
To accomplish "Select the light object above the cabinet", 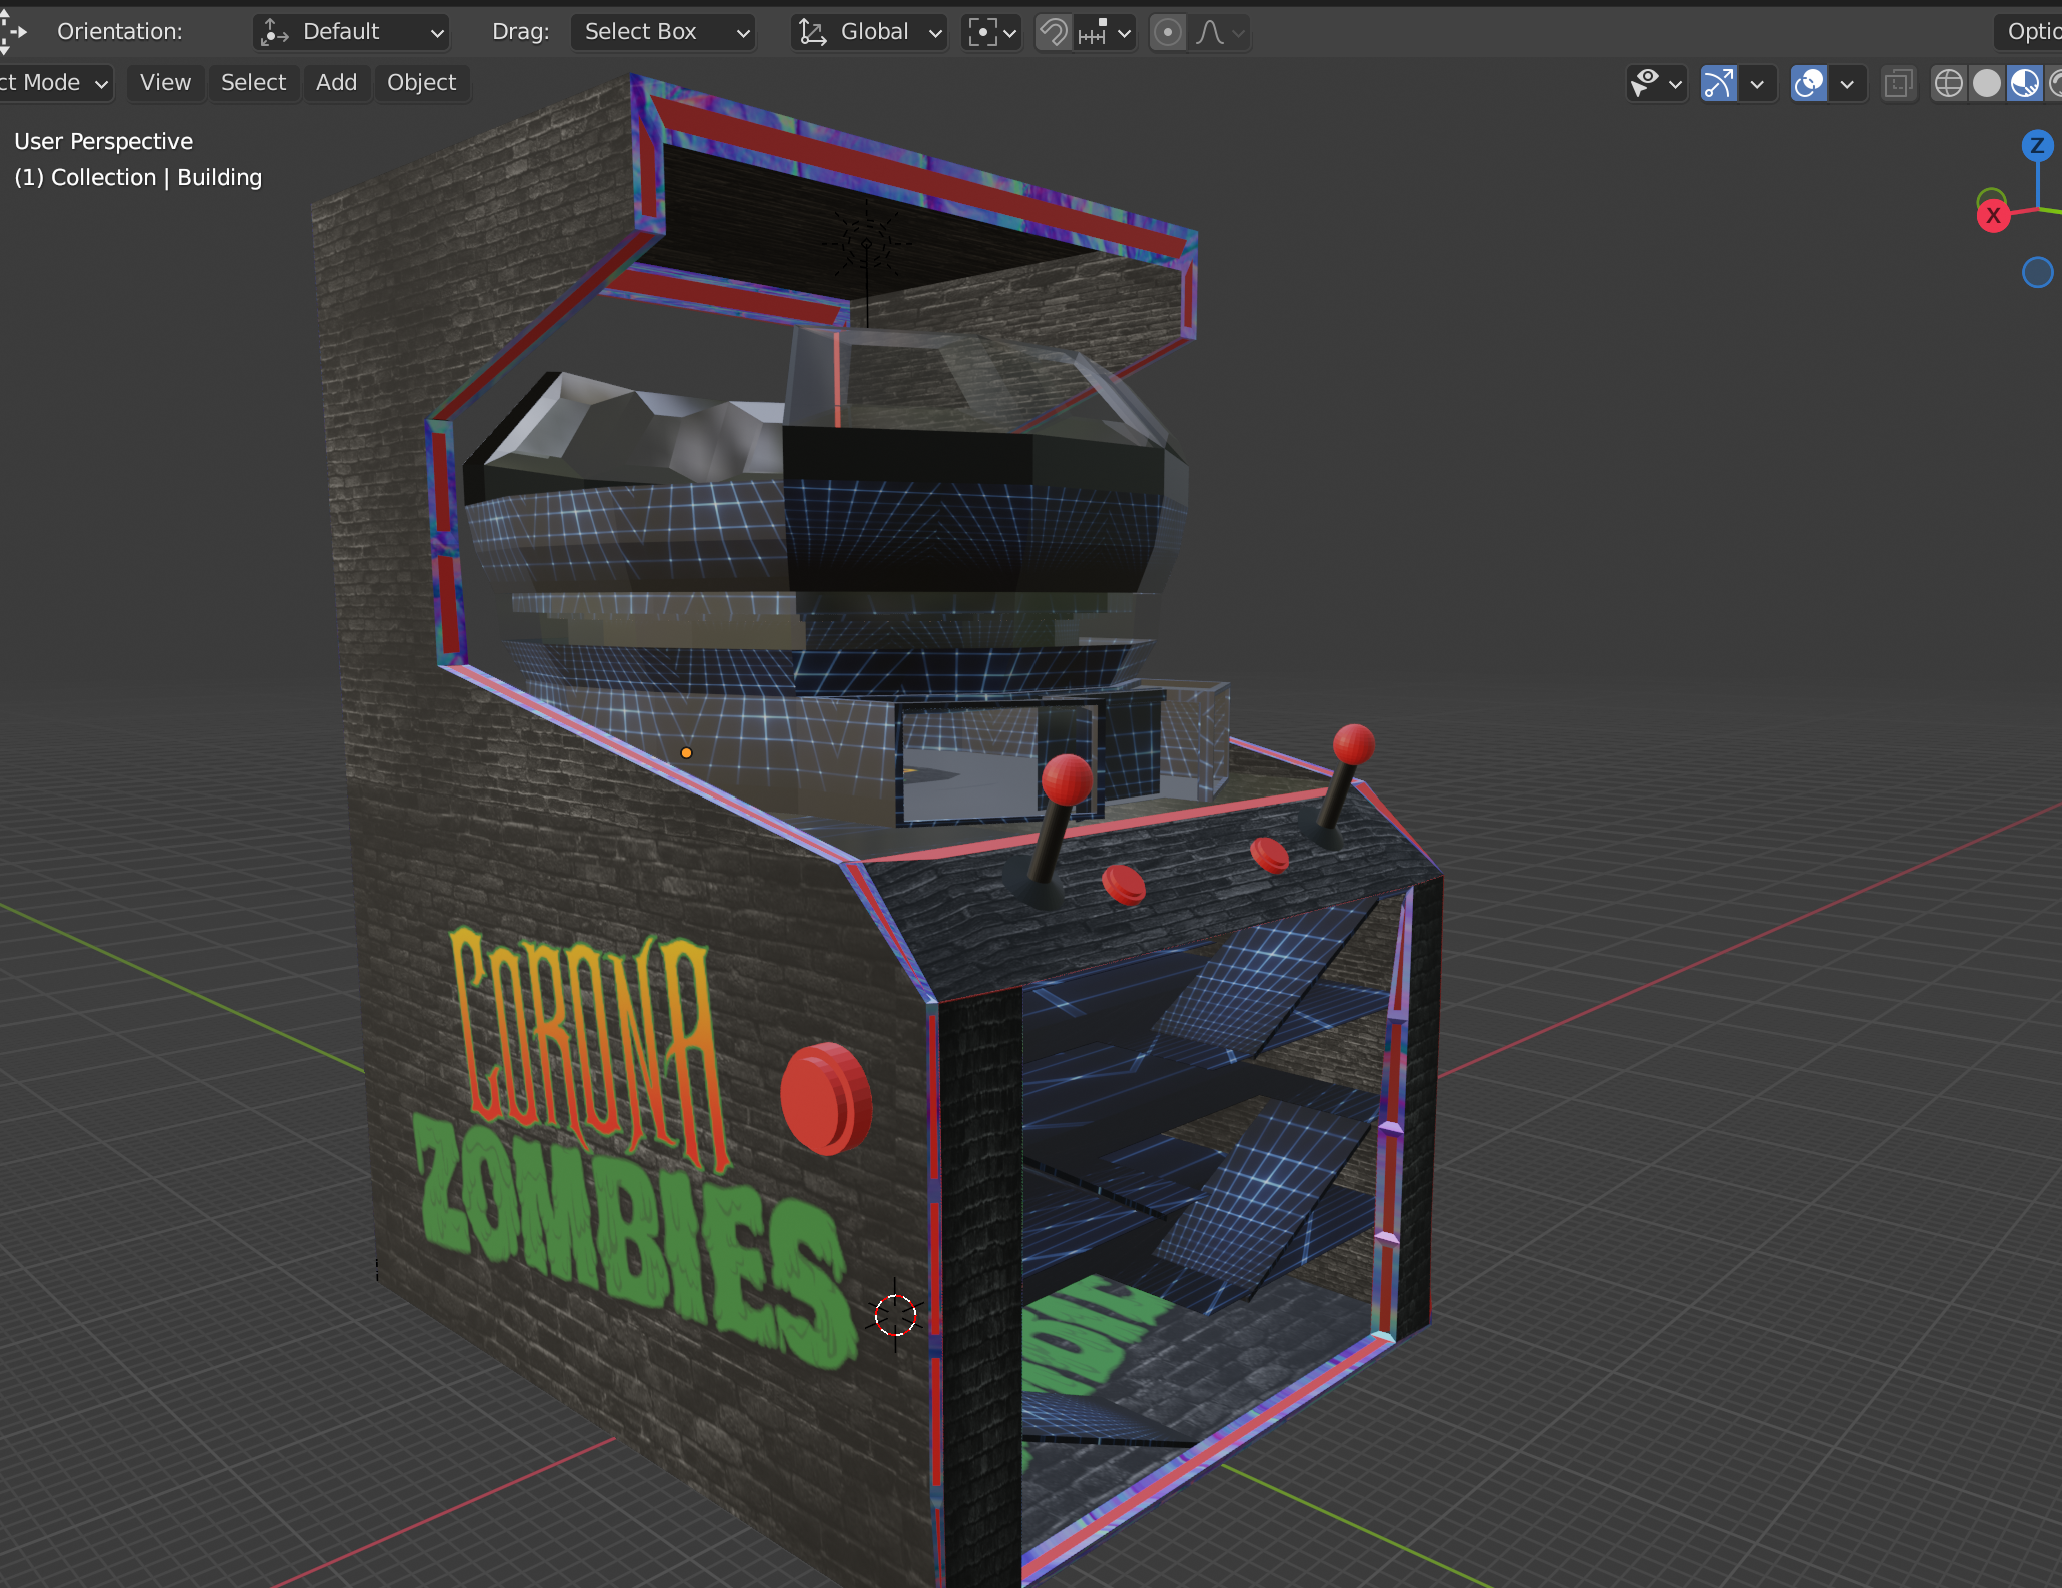I will pos(866,243).
